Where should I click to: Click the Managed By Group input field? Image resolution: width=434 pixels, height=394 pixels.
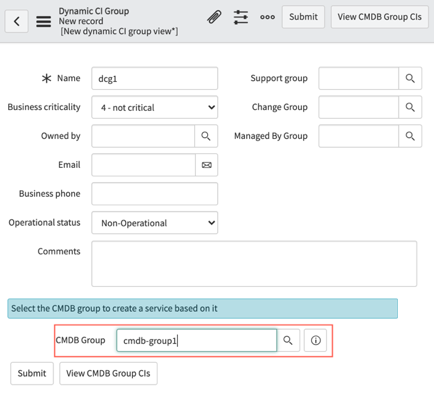358,136
